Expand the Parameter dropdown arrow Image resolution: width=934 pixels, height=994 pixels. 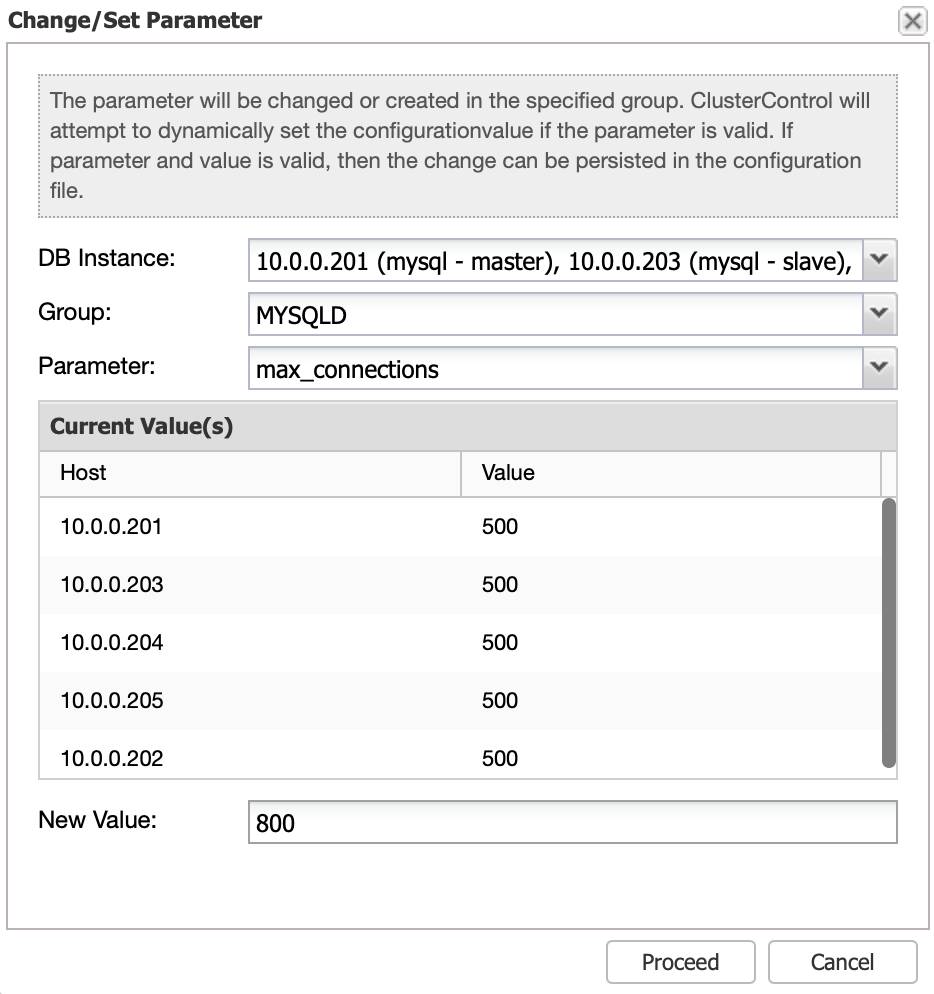coord(879,368)
